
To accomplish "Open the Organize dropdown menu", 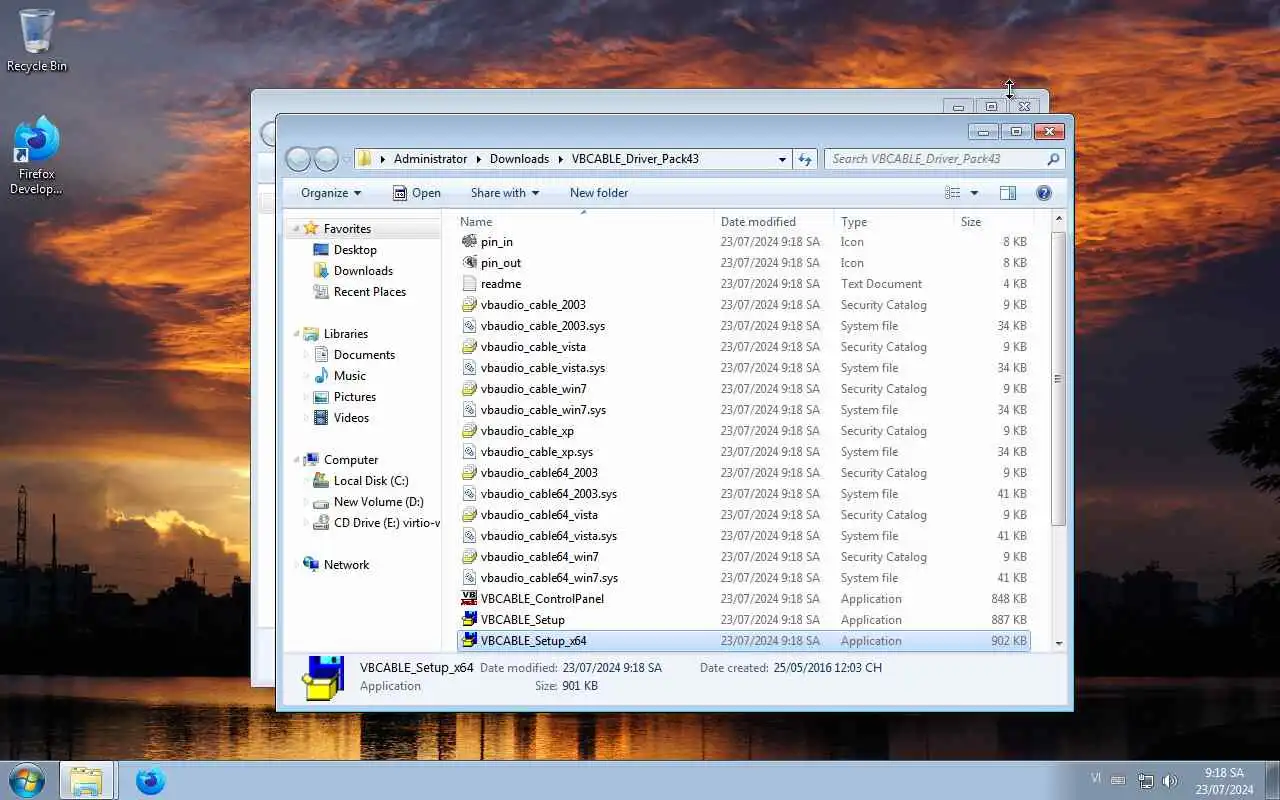I will (x=331, y=193).
